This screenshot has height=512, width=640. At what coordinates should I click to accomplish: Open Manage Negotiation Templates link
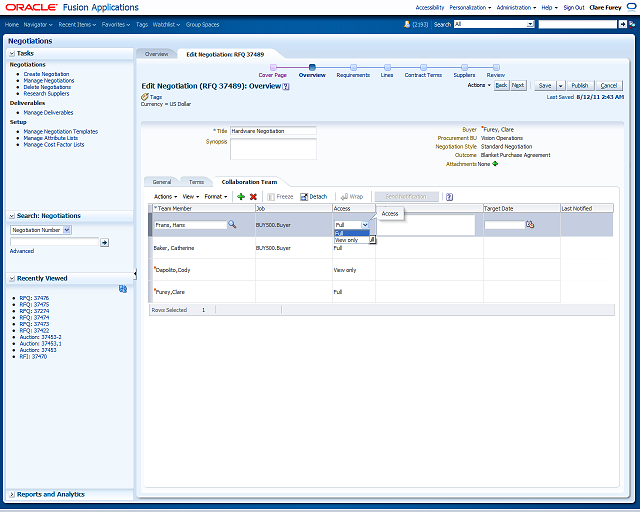click(x=61, y=131)
